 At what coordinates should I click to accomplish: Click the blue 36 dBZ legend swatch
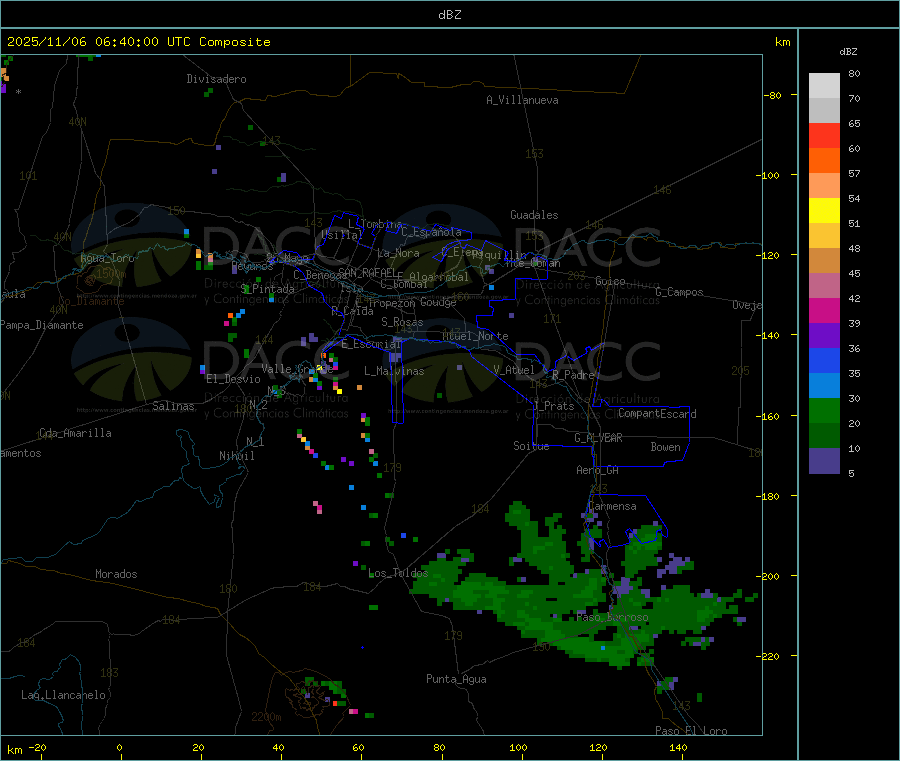pos(824,360)
